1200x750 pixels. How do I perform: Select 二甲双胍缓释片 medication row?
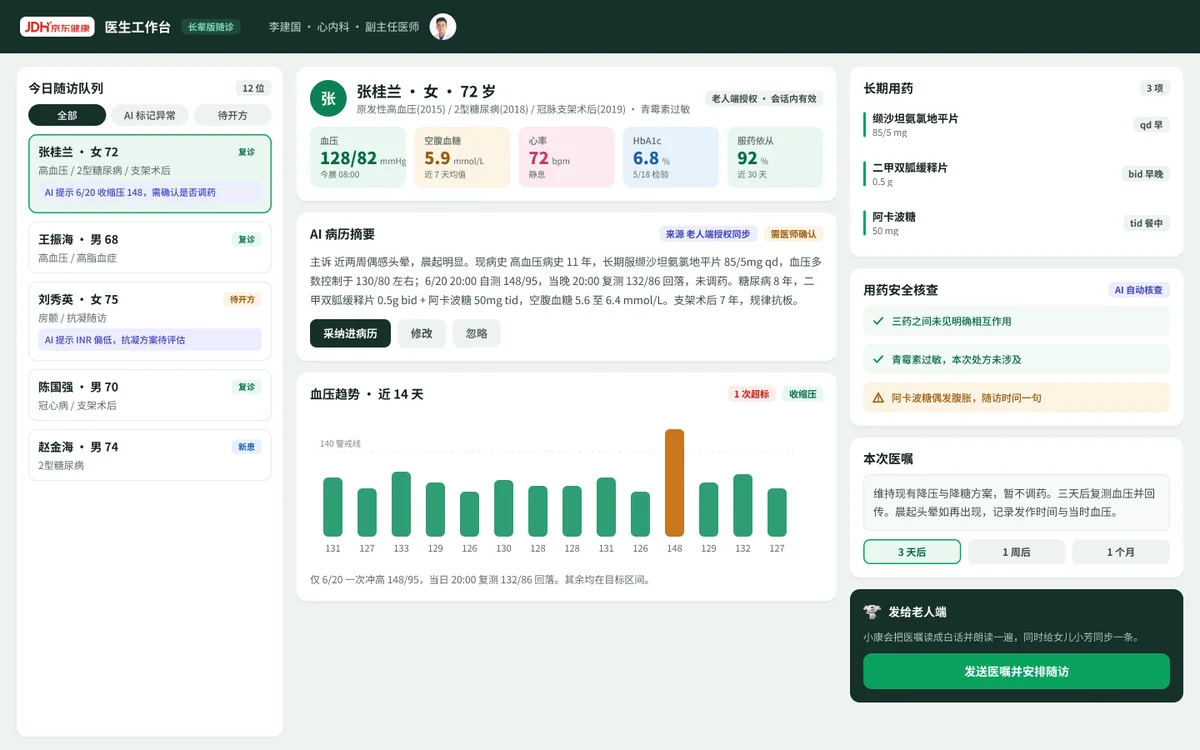coord(1016,174)
